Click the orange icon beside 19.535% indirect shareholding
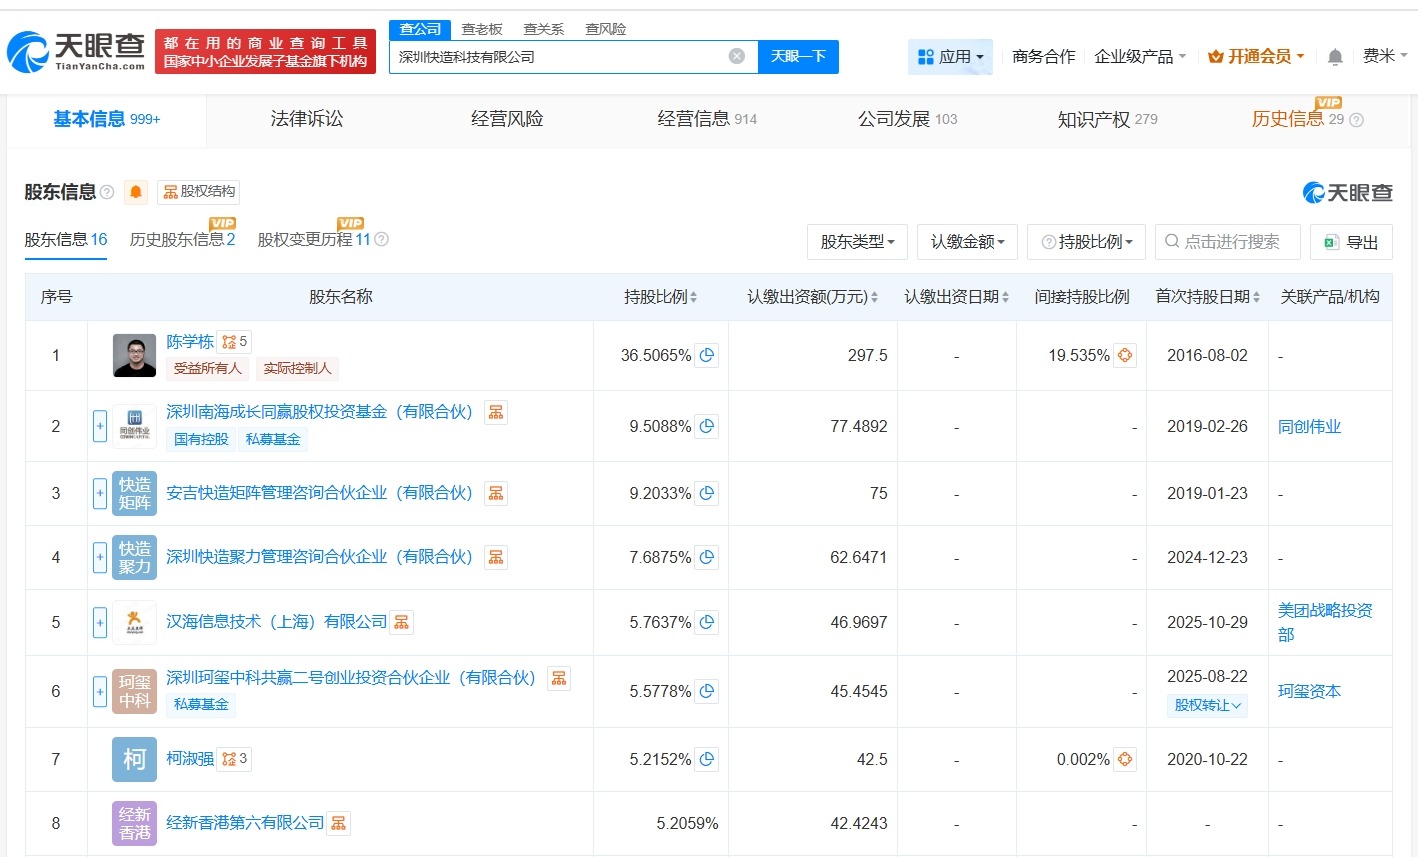 1124,354
